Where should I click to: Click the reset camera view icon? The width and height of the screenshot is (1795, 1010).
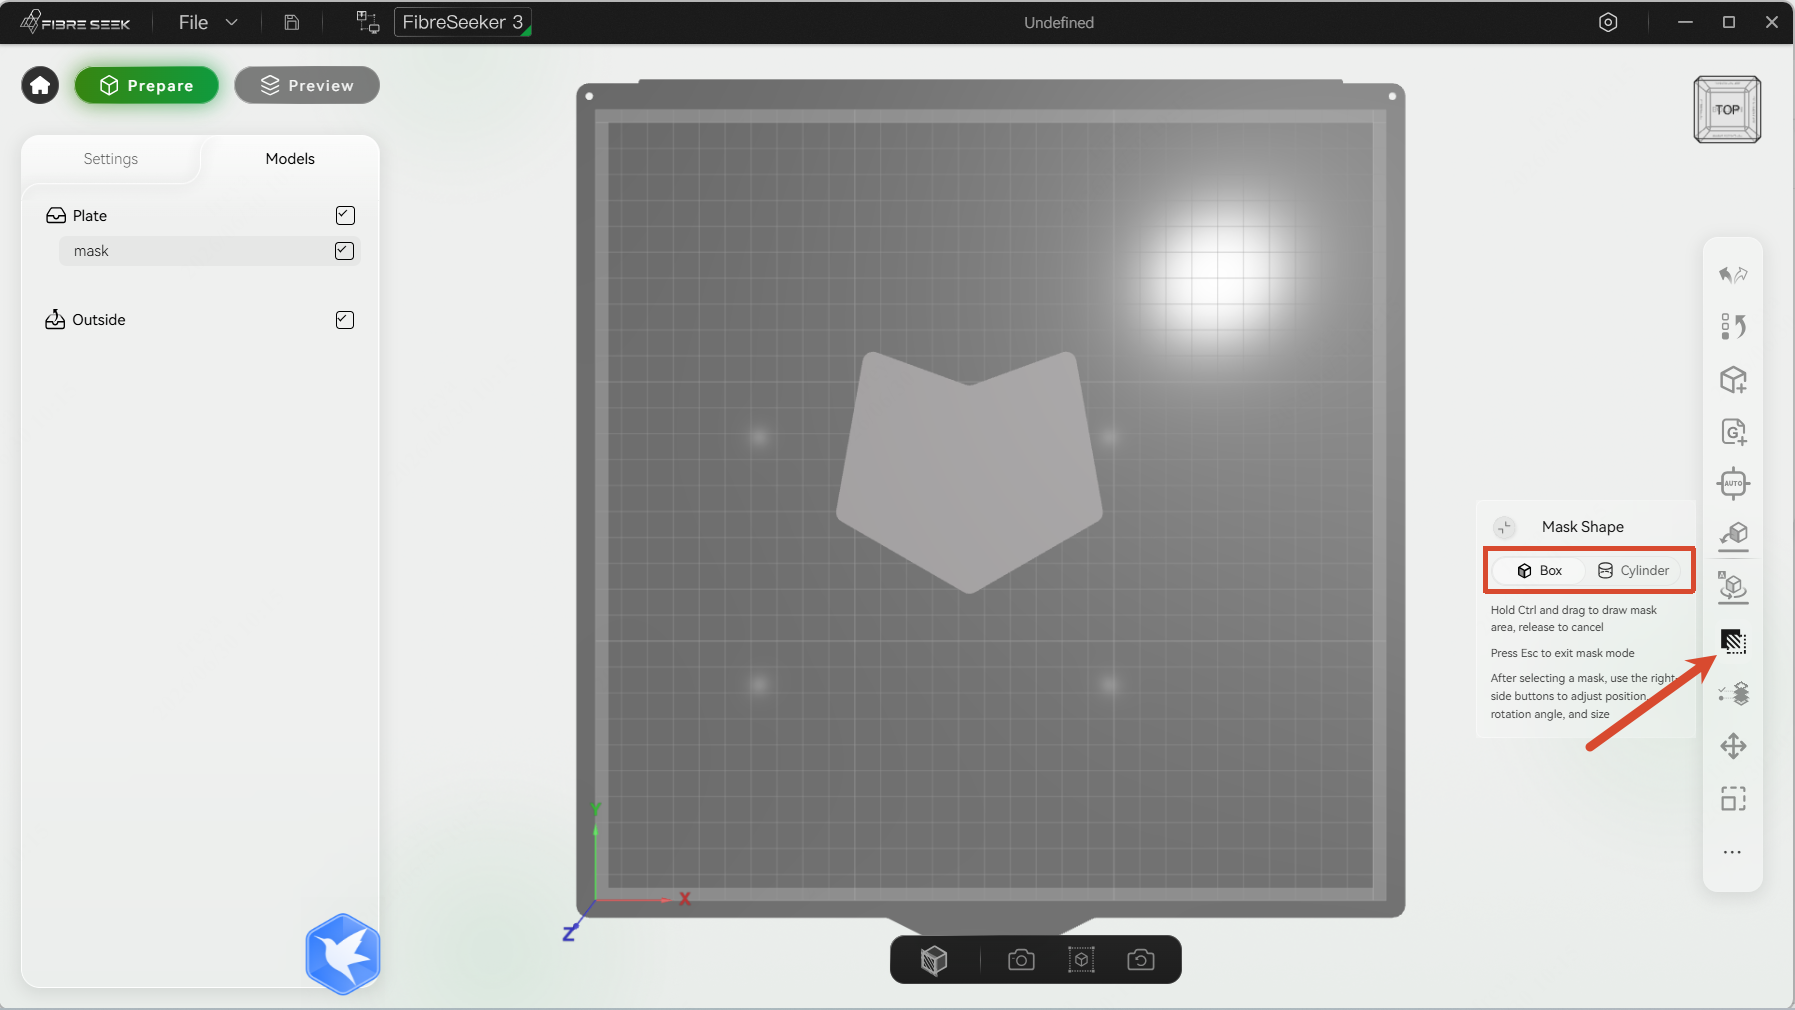1141,960
